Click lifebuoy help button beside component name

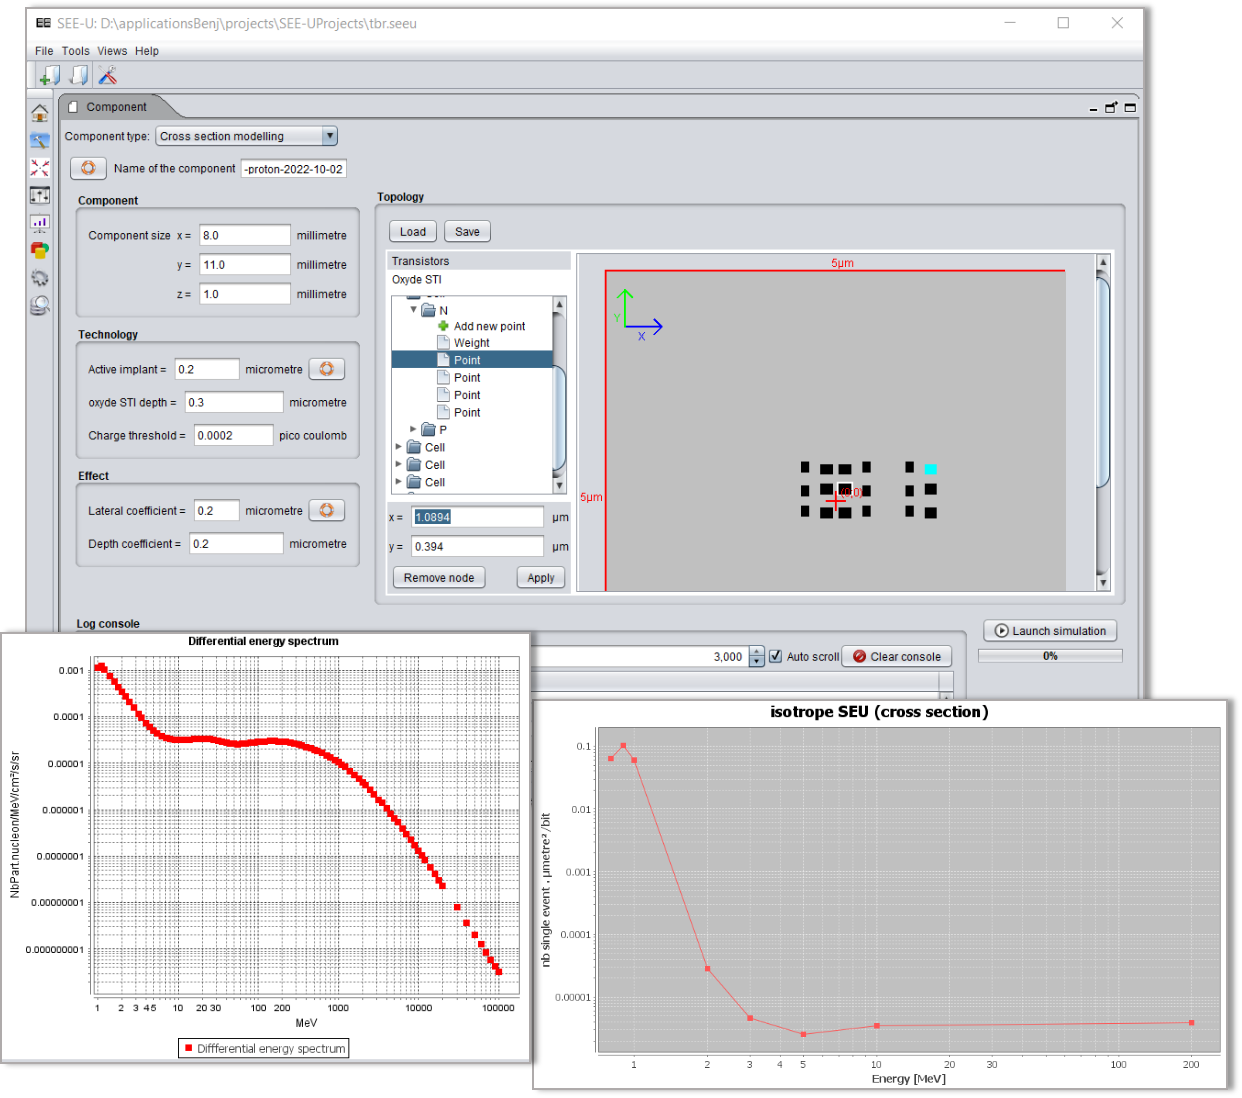tap(88, 168)
